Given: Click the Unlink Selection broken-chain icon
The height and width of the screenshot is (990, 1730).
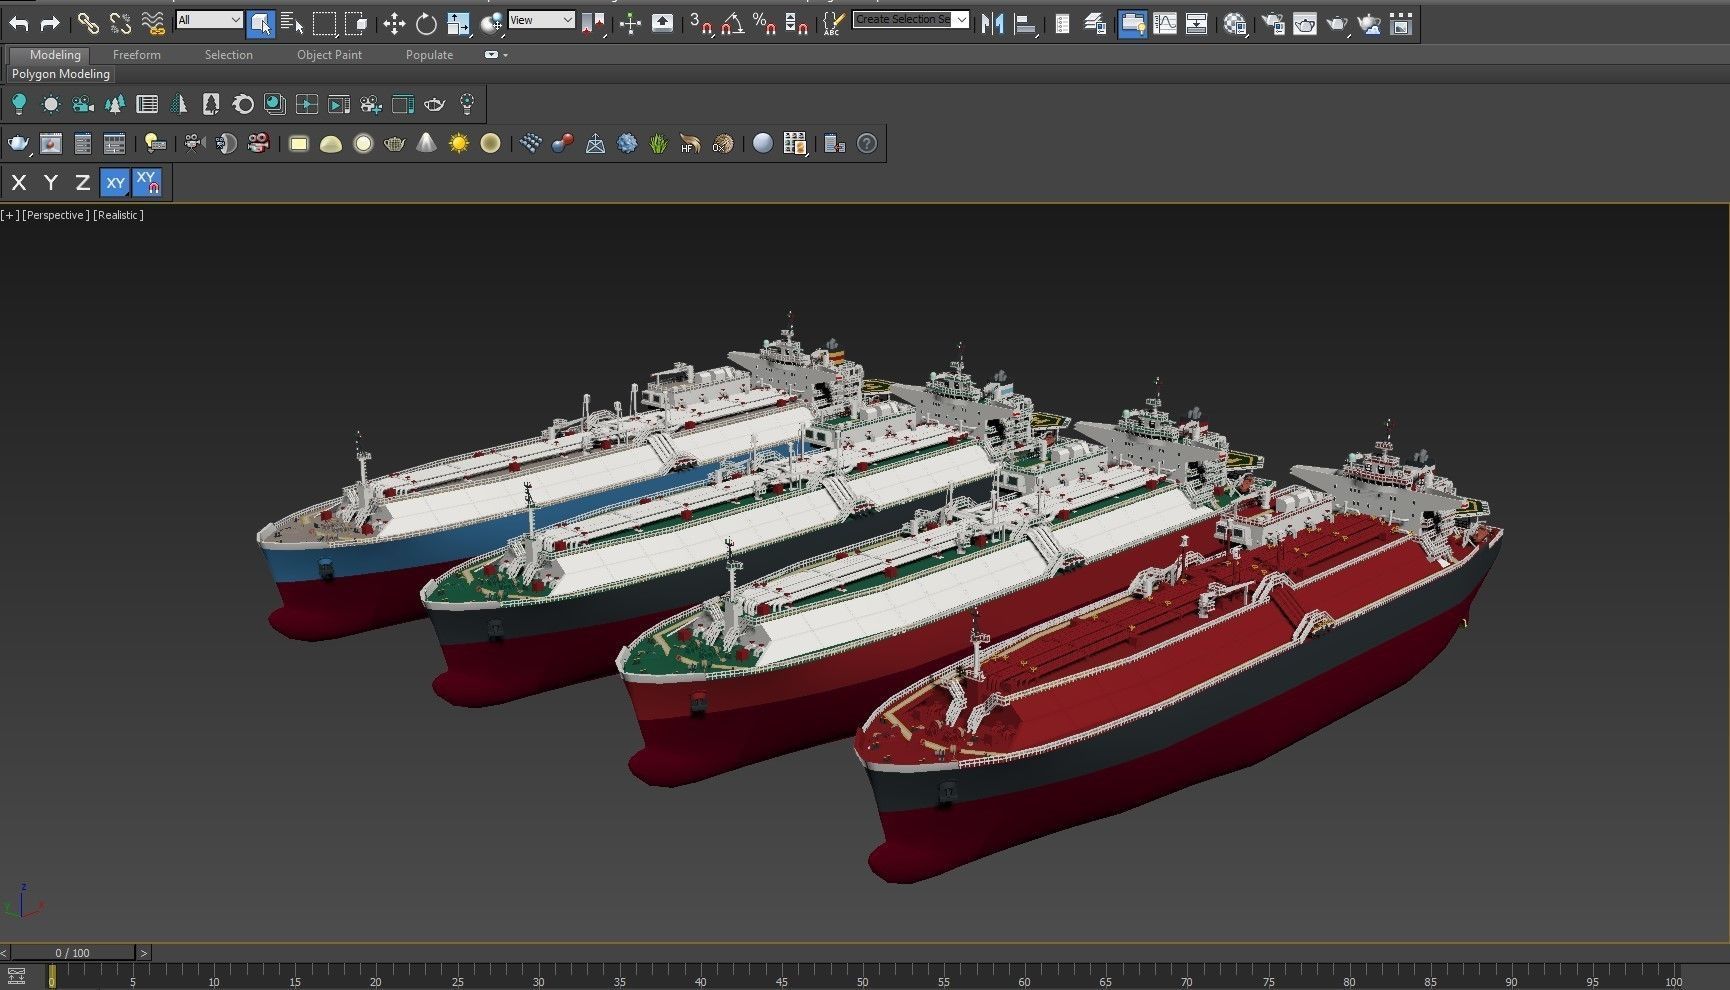Looking at the screenshot, I should point(120,23).
